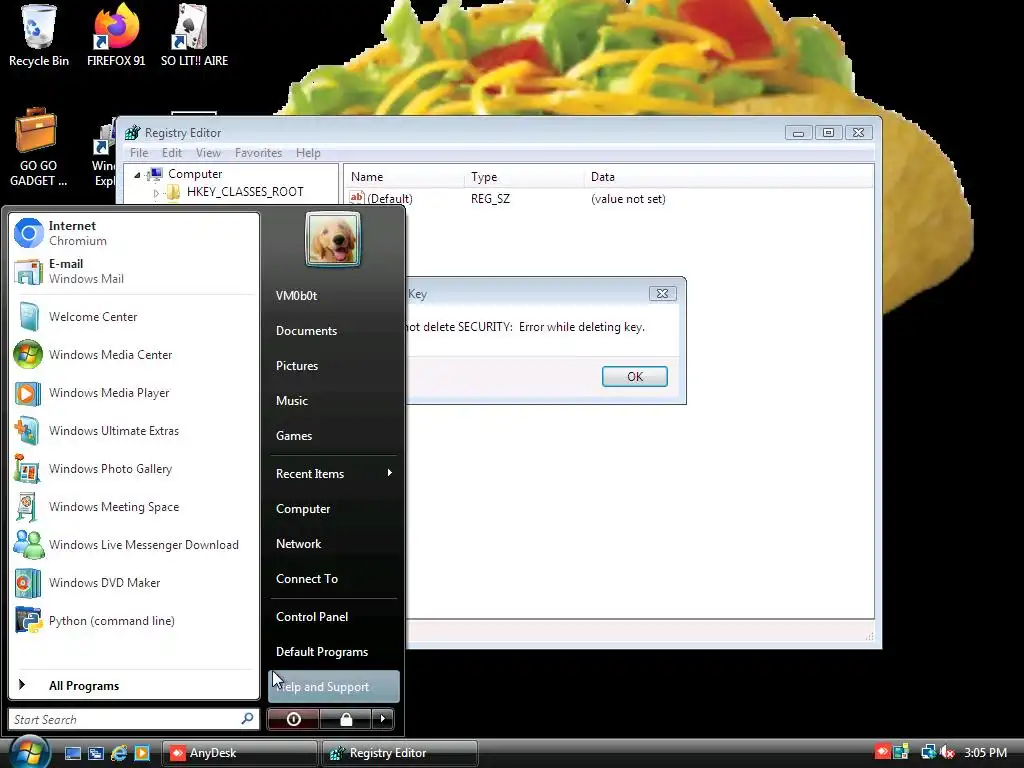1024x768 pixels.
Task: Open Default Programs
Action: pyautogui.click(x=333, y=652)
